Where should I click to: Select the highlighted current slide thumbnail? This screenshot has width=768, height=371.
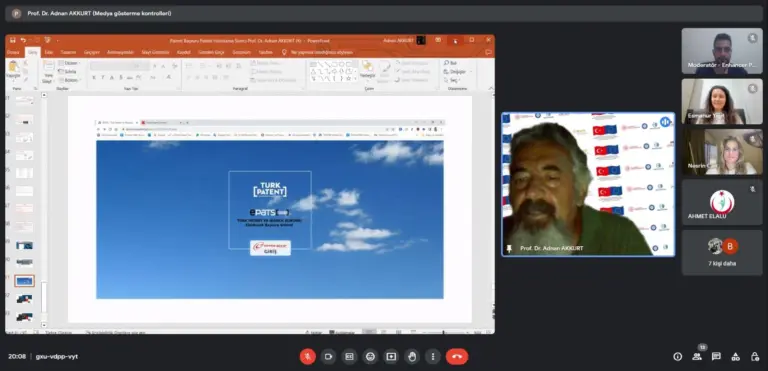(x=24, y=281)
